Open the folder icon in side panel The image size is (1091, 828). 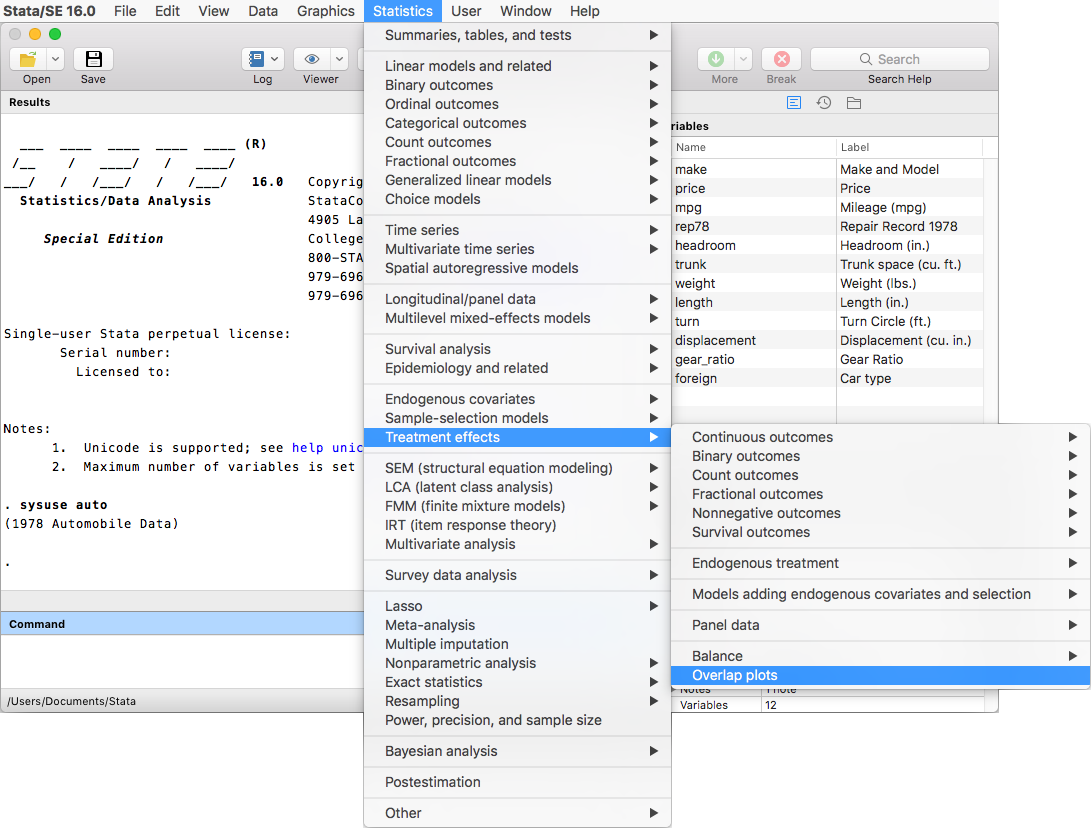tap(854, 103)
